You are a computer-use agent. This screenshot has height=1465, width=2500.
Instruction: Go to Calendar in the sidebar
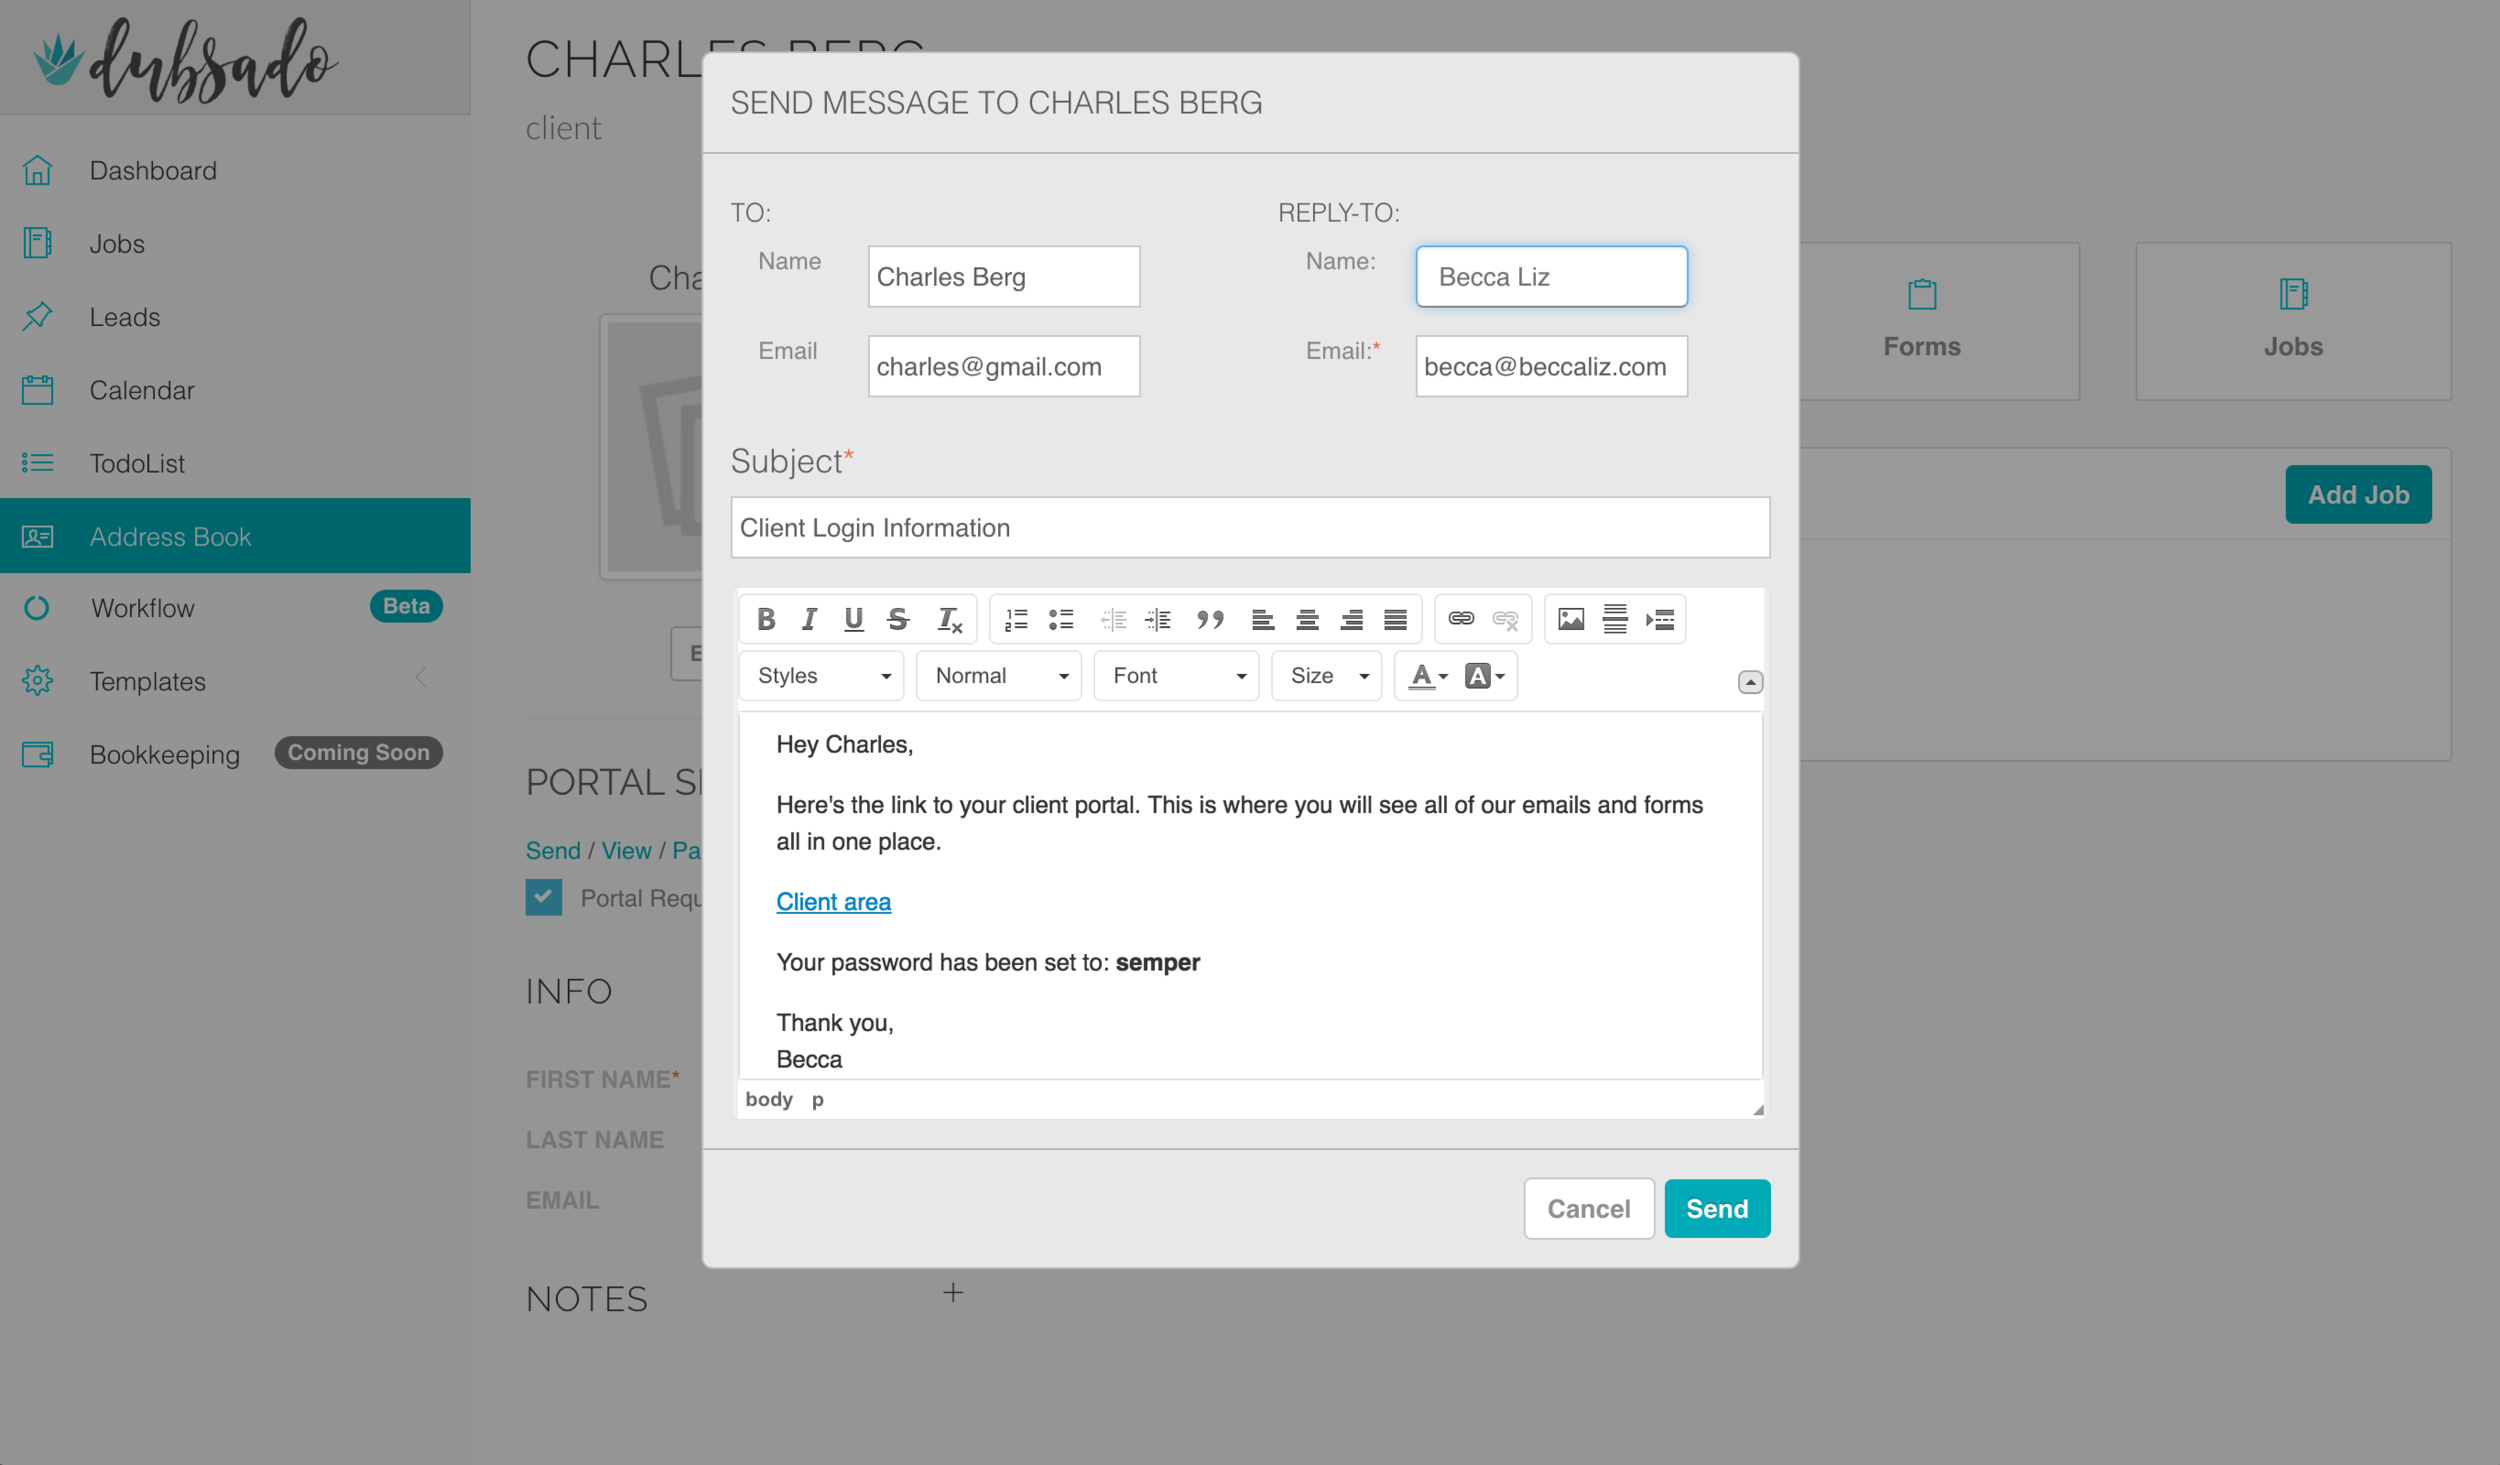(141, 390)
